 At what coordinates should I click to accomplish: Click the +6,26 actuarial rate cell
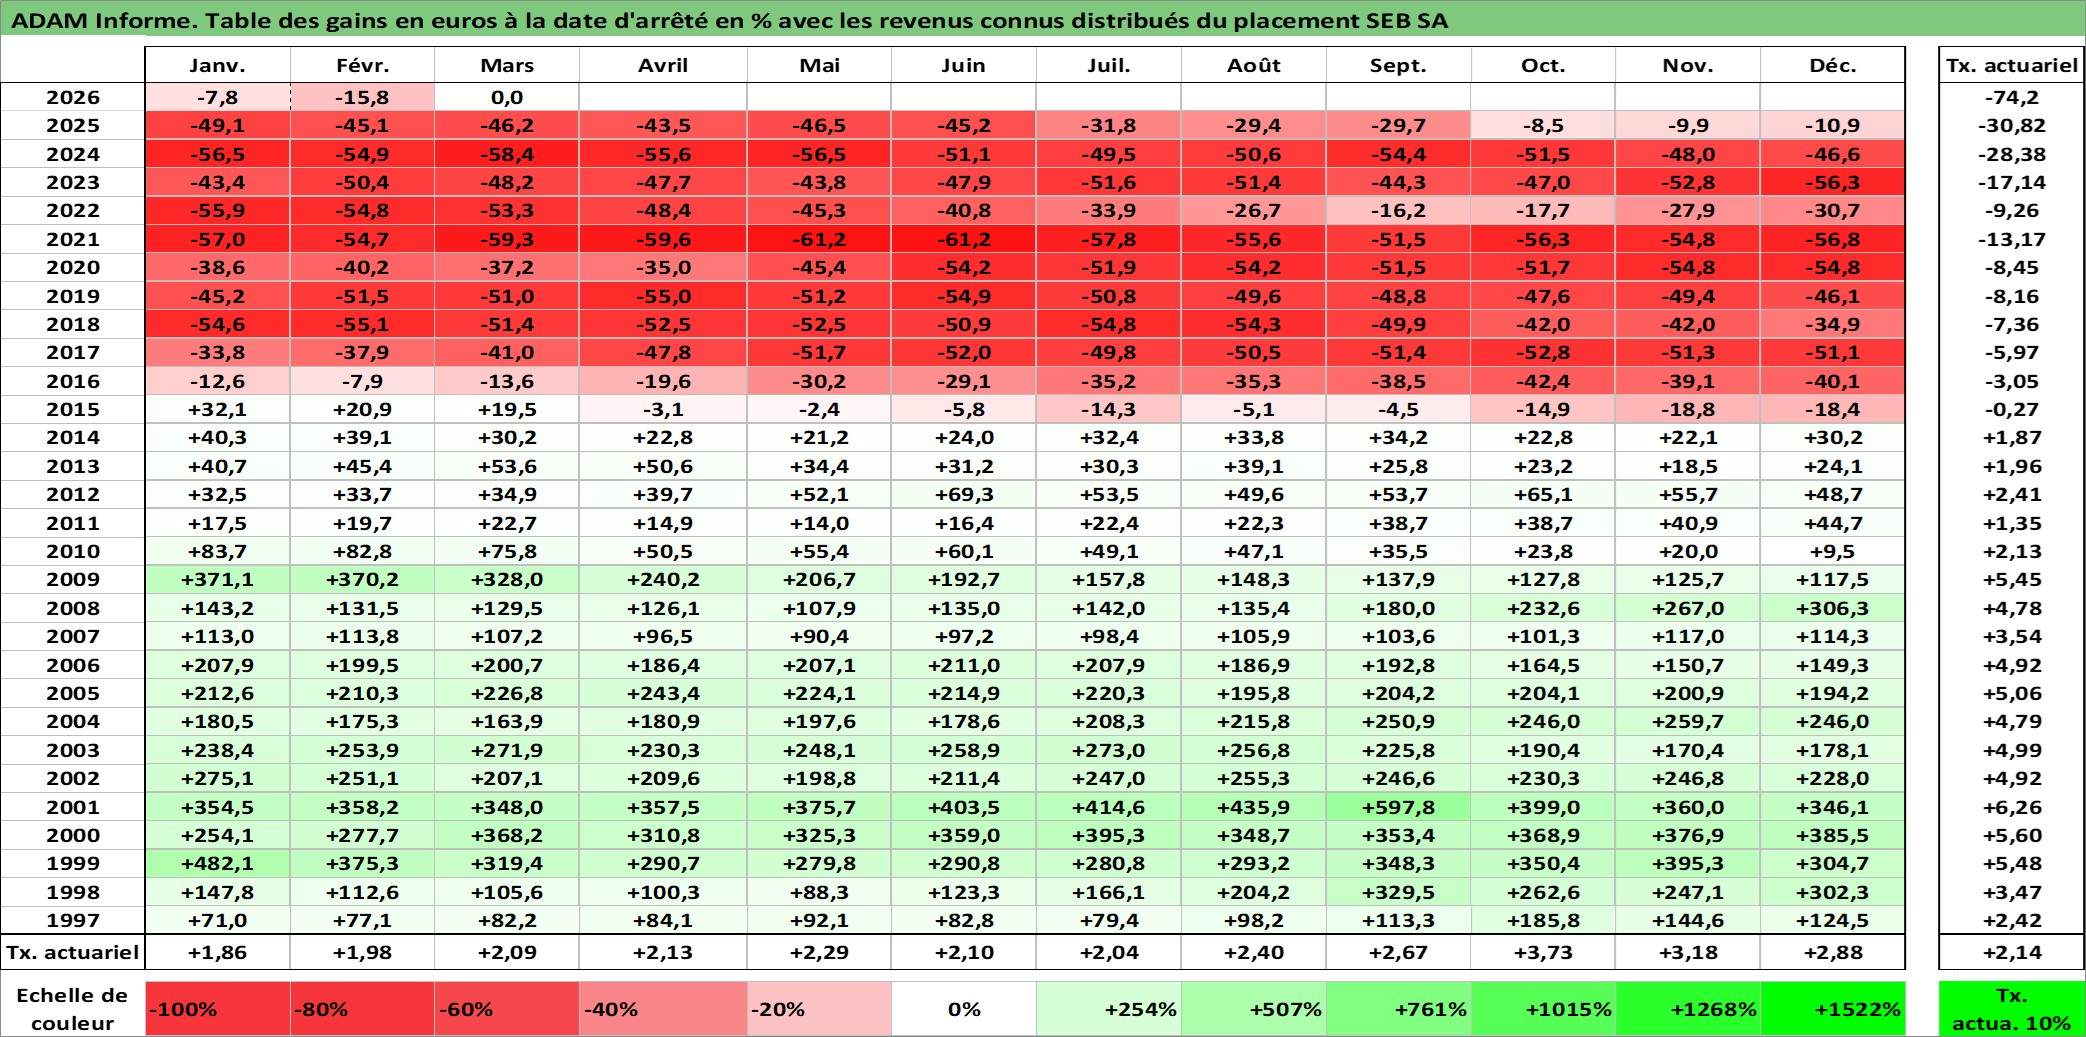click(x=2012, y=807)
